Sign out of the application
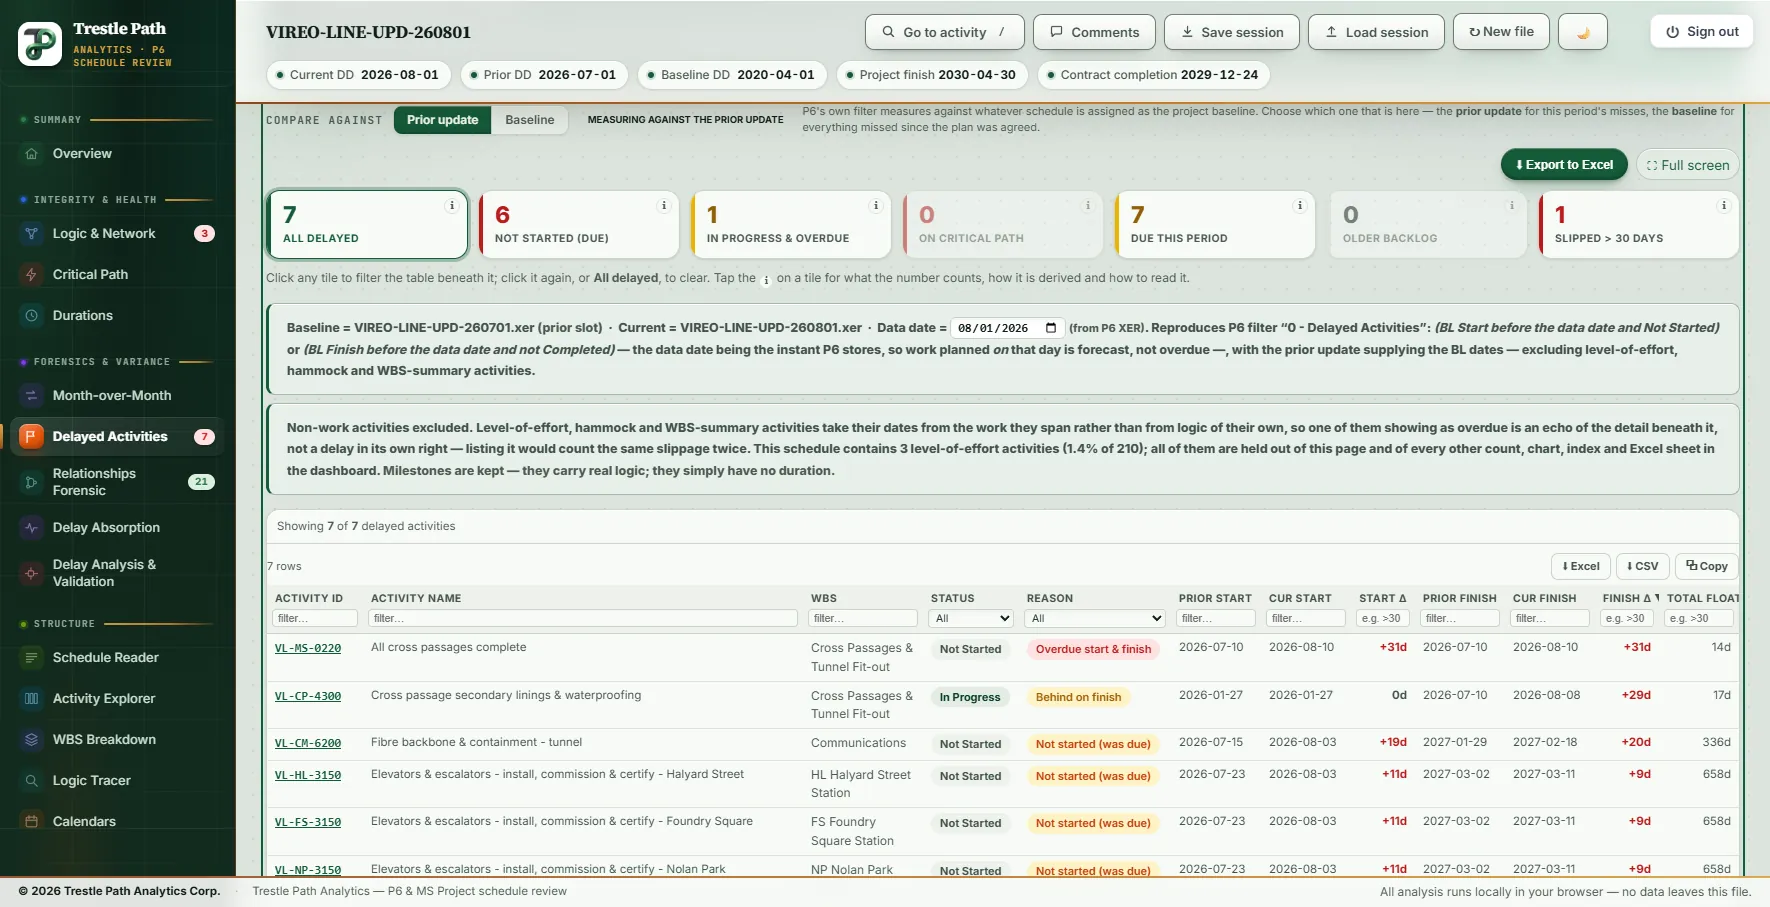The height and width of the screenshot is (907, 1770). pos(1702,32)
